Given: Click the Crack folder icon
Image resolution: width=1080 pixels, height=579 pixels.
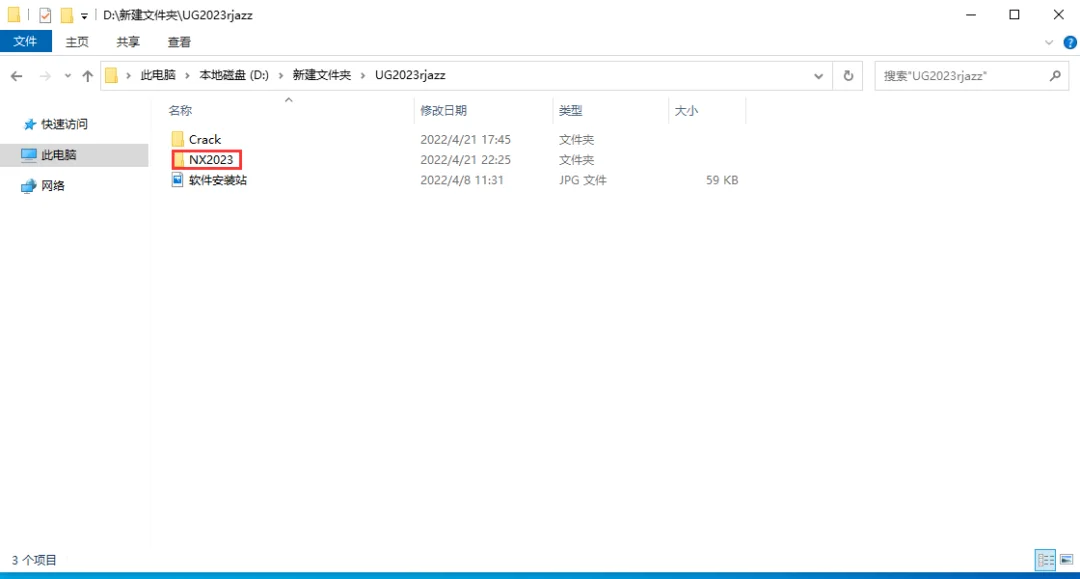Looking at the screenshot, I should coord(178,139).
